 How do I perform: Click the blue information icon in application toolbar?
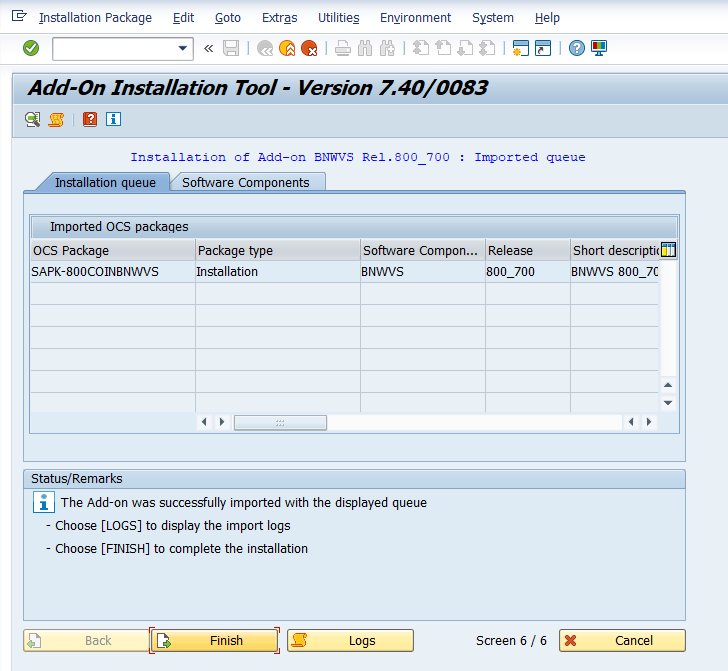click(113, 119)
